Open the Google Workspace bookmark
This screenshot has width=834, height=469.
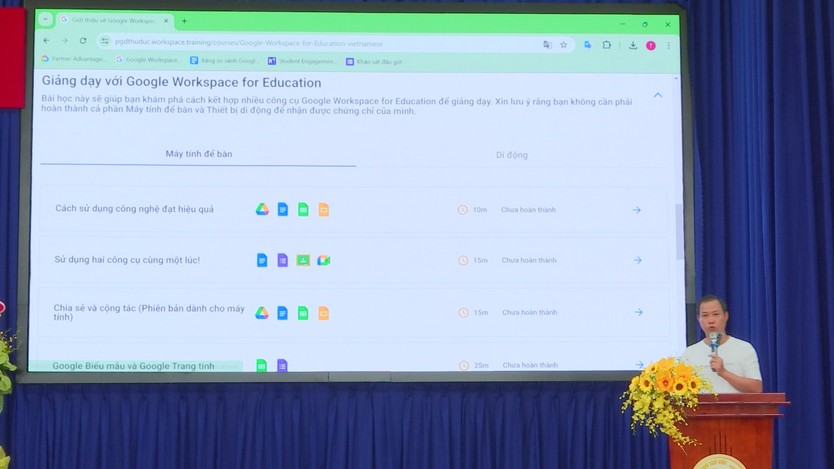pyautogui.click(x=147, y=60)
